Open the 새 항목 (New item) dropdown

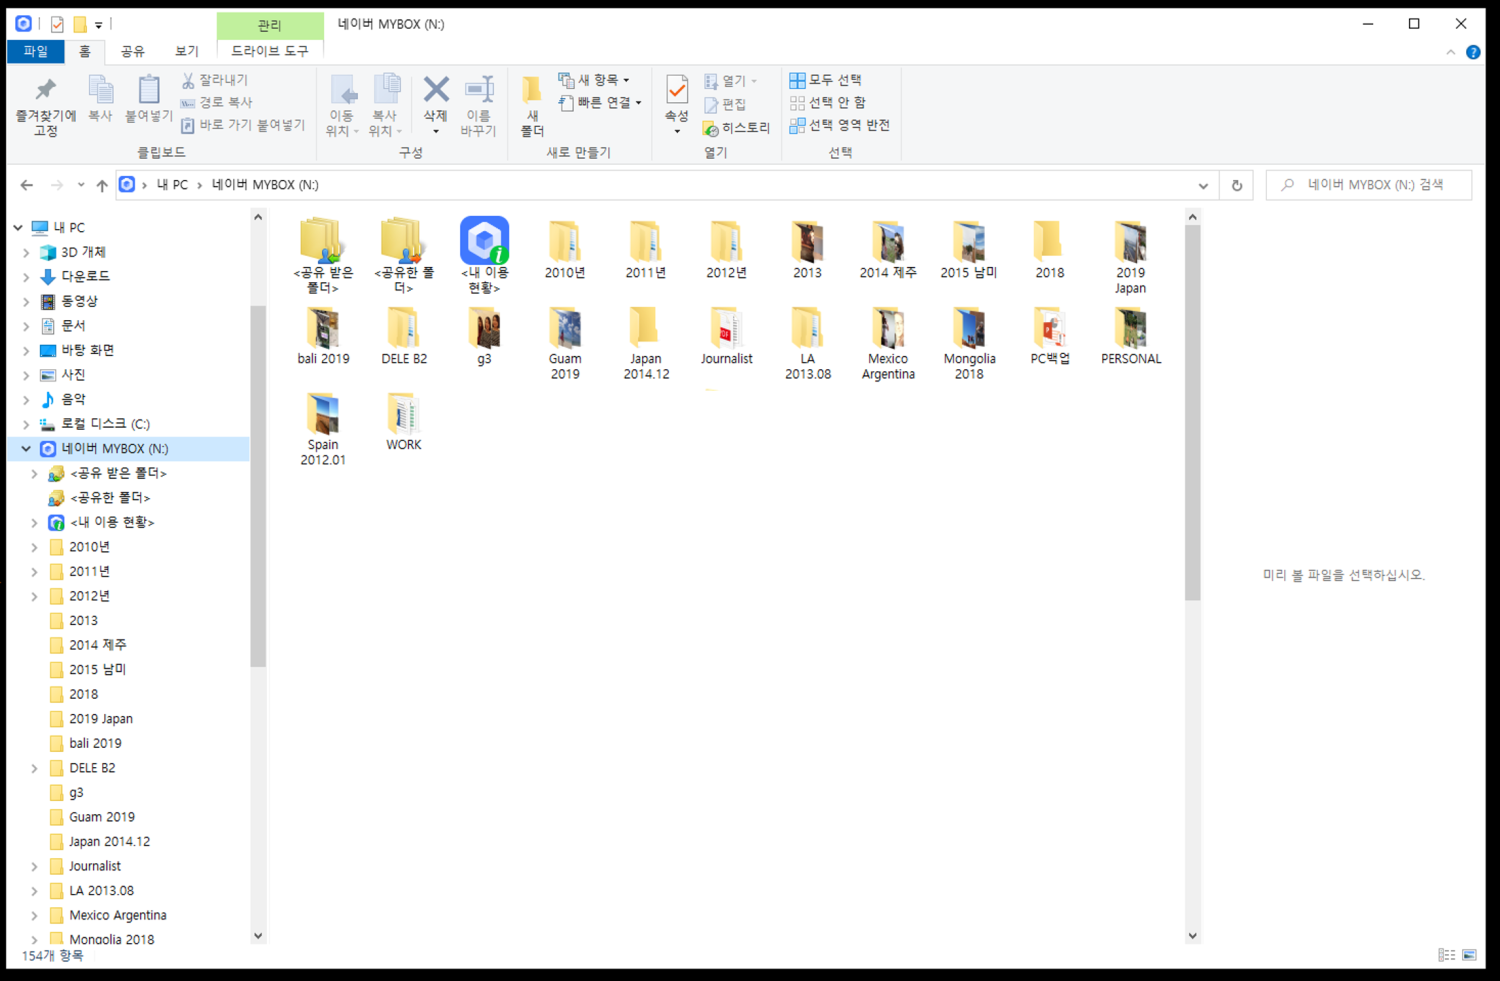tap(594, 80)
